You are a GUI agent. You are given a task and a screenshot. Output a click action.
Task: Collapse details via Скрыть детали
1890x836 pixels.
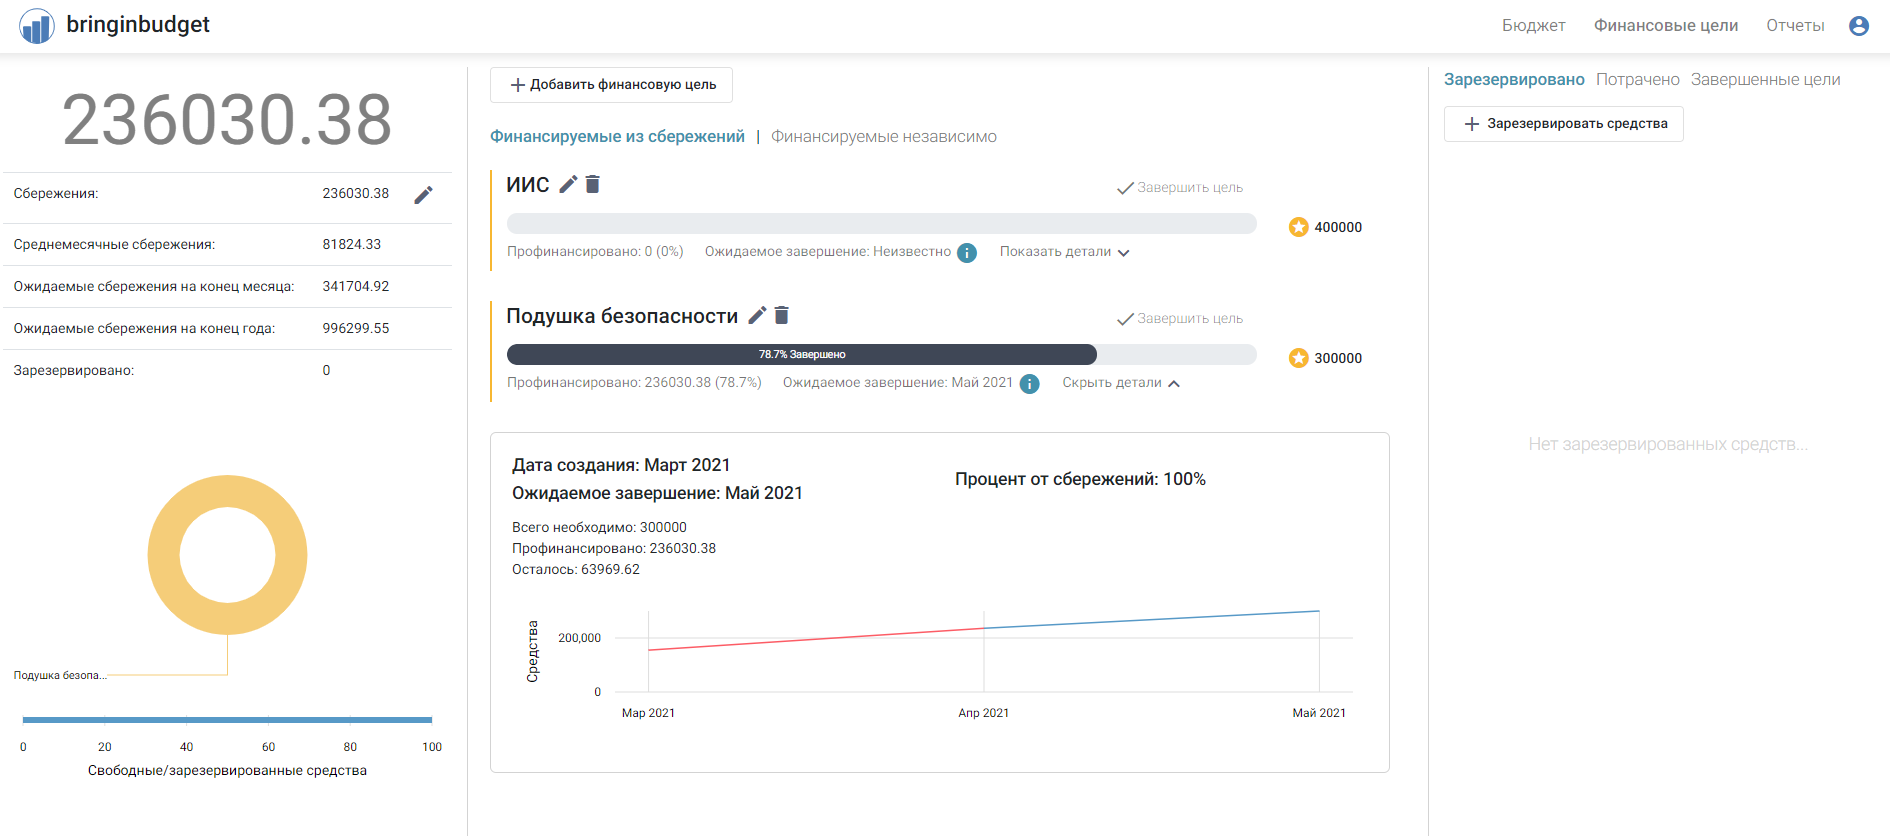click(x=1121, y=383)
